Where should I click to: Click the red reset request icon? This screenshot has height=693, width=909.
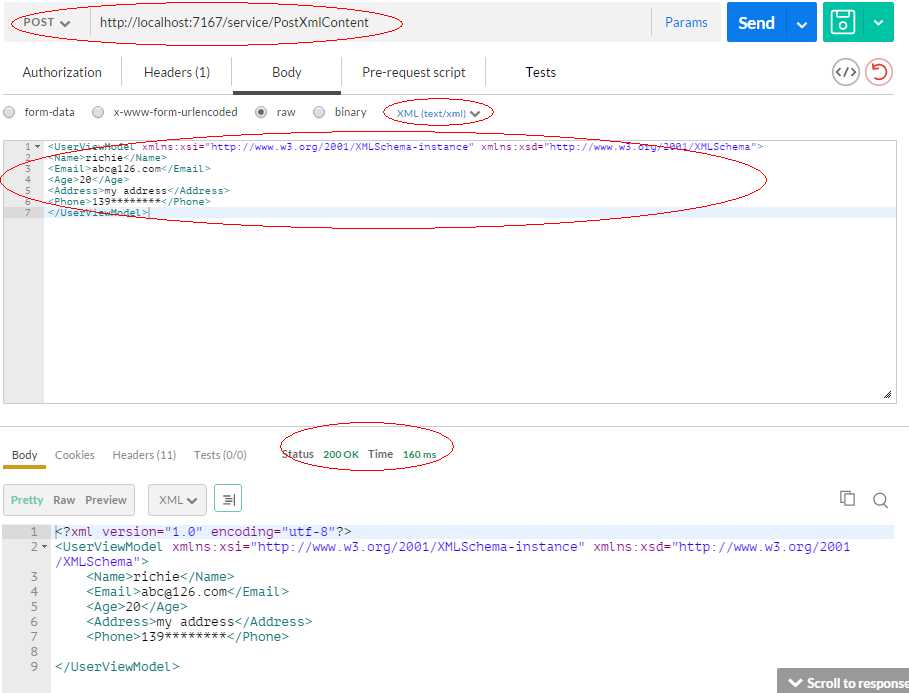tap(879, 72)
